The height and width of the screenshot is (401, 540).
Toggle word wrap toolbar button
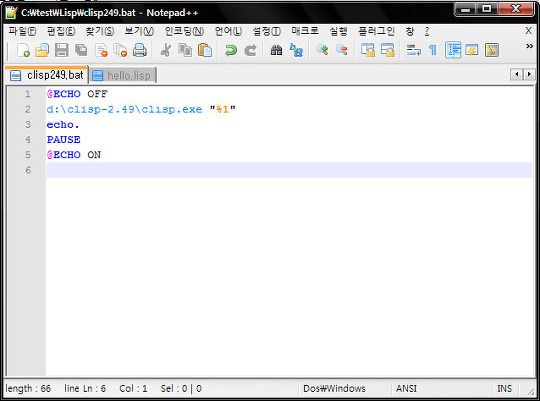413,50
